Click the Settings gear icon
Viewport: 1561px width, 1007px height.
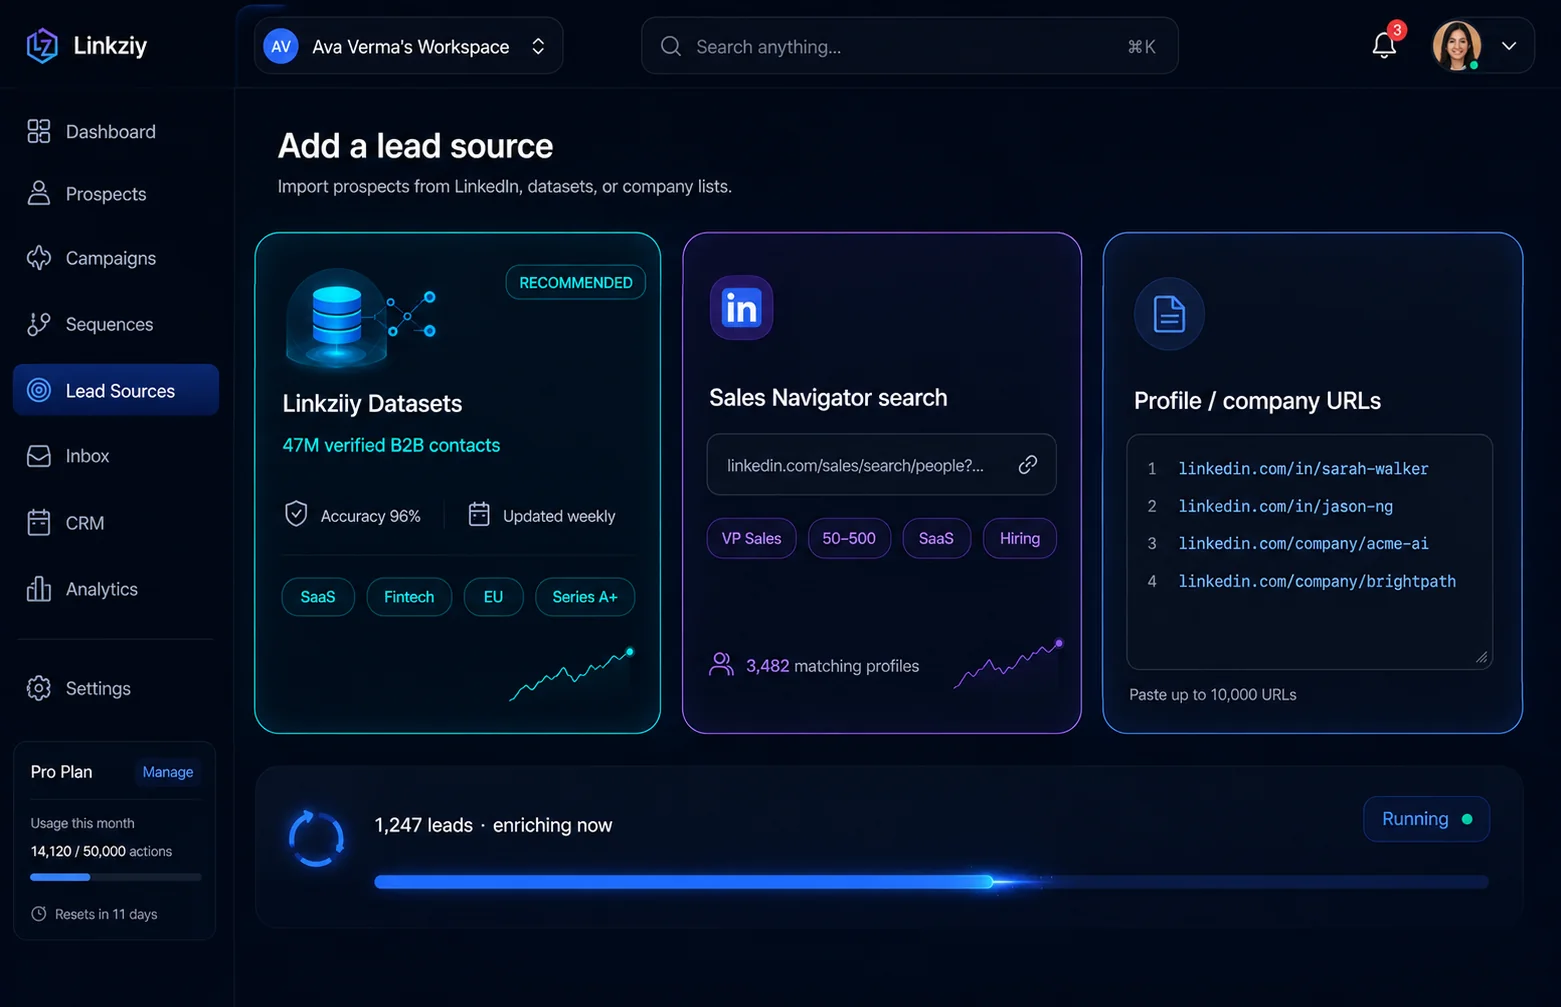click(x=39, y=688)
